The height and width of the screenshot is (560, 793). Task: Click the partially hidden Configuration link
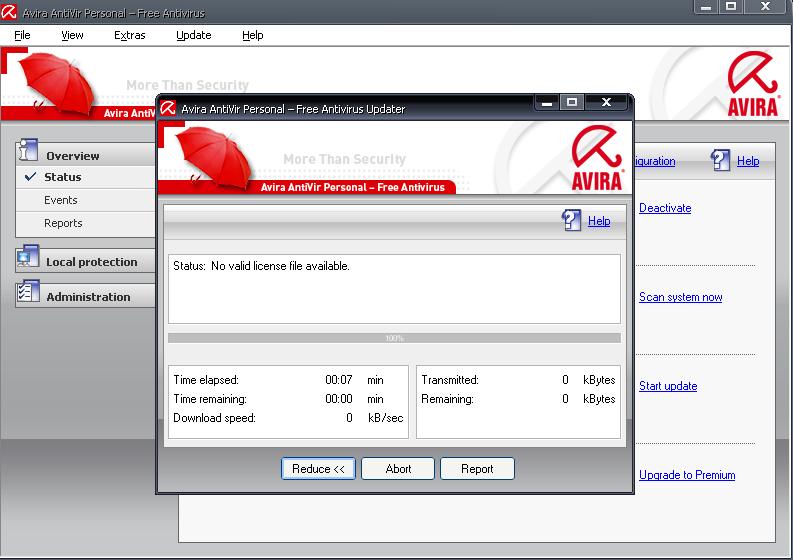click(x=655, y=161)
